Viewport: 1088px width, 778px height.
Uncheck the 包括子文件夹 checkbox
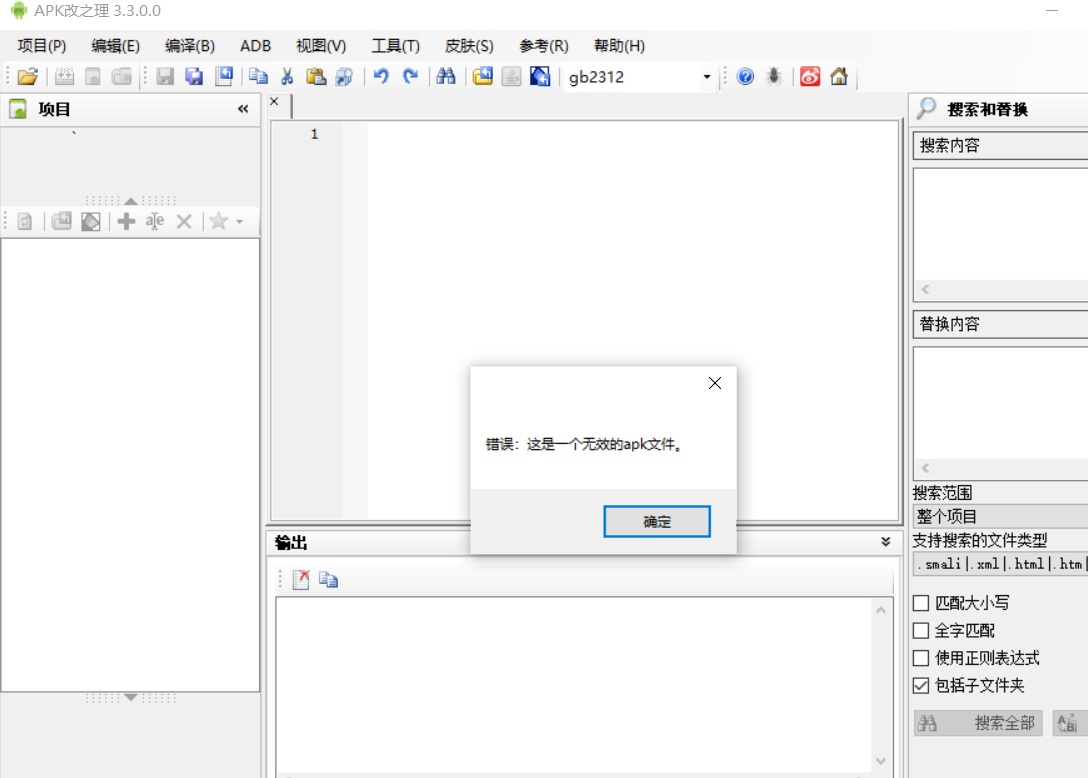[x=921, y=686]
